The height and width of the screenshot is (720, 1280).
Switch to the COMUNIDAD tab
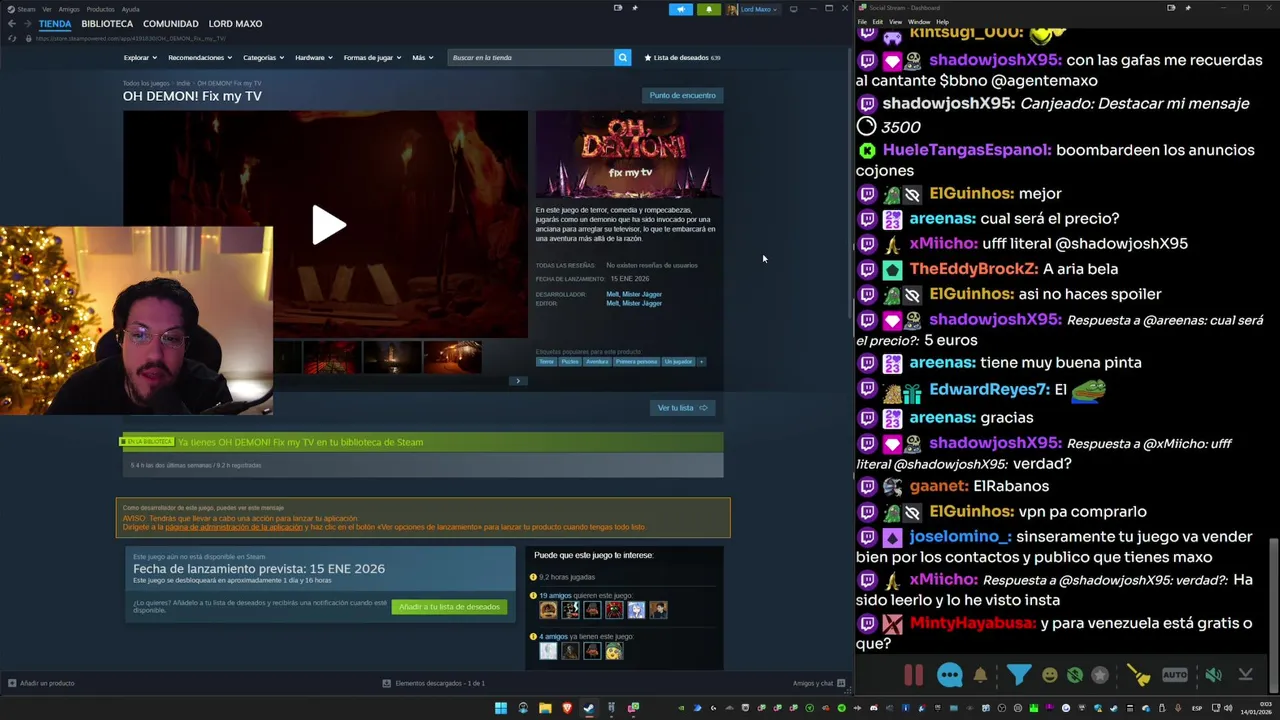coord(170,24)
